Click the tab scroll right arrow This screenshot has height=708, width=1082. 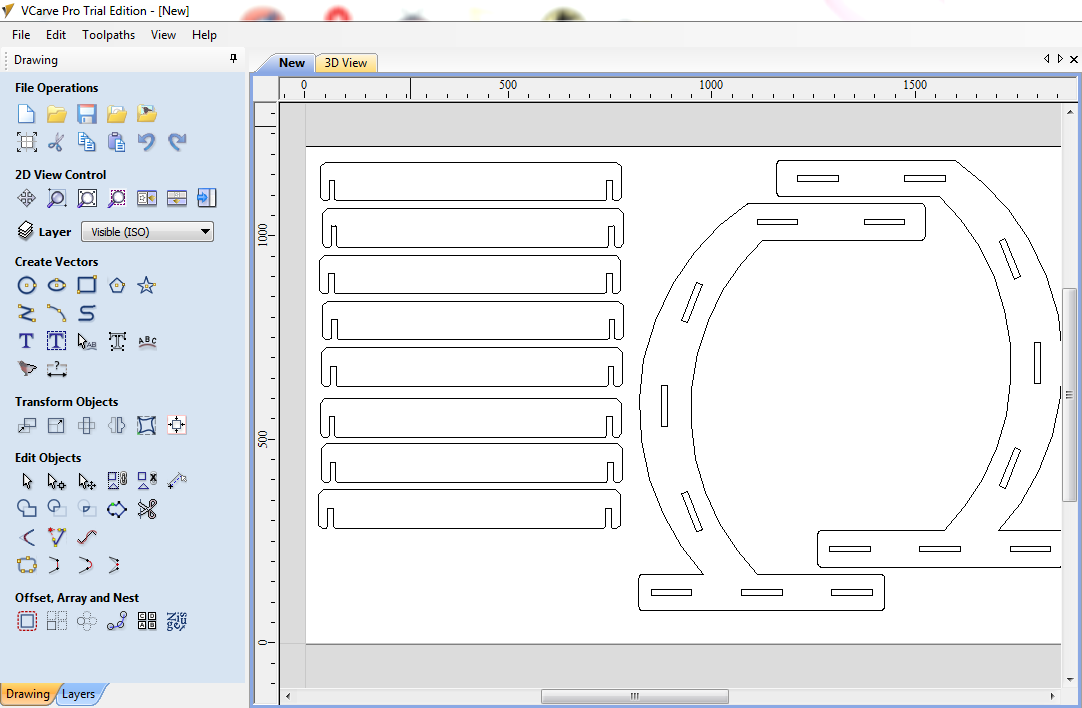point(1060,59)
